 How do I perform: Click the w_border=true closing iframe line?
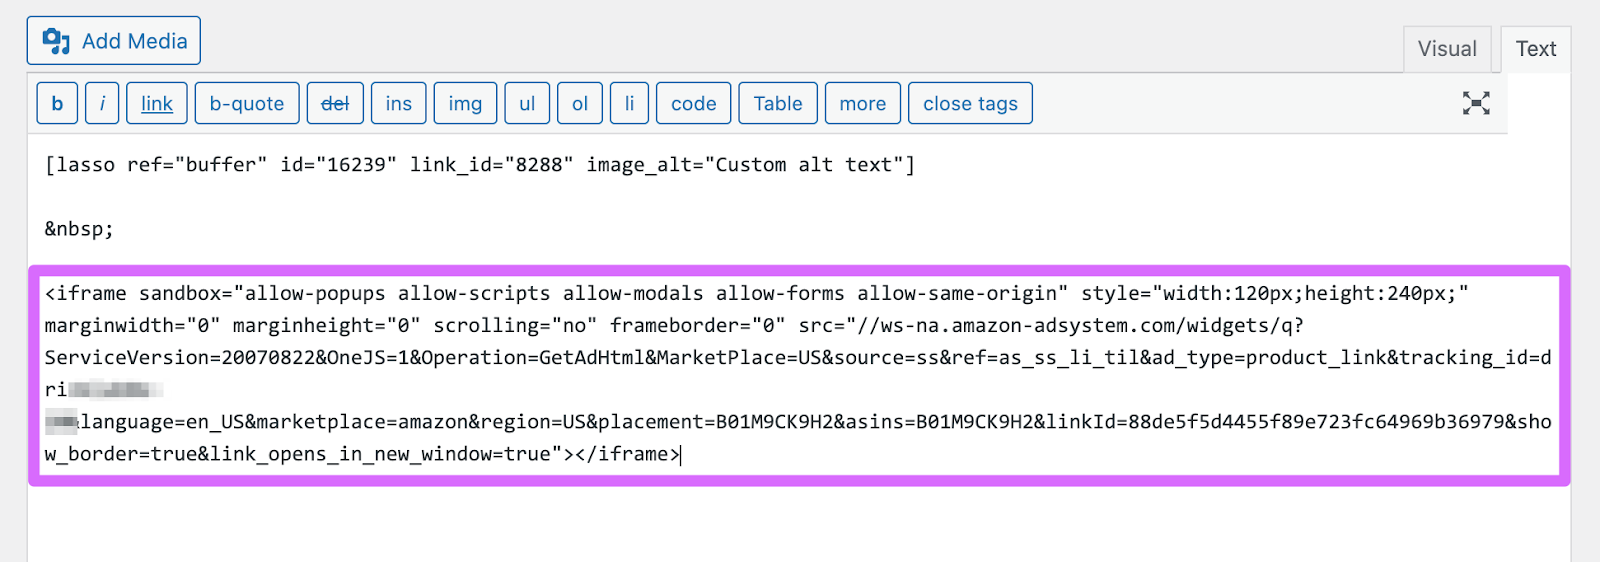click(362, 454)
